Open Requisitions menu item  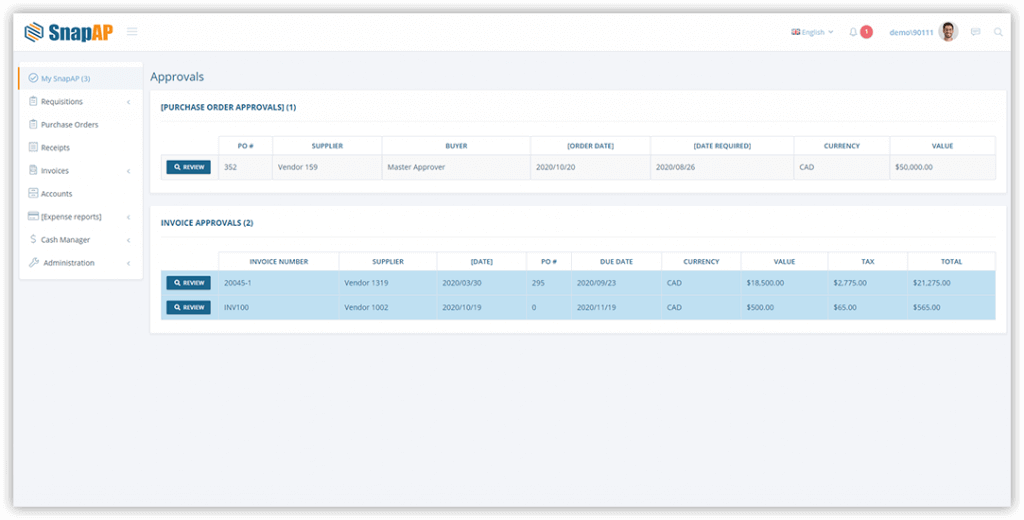click(x=80, y=101)
